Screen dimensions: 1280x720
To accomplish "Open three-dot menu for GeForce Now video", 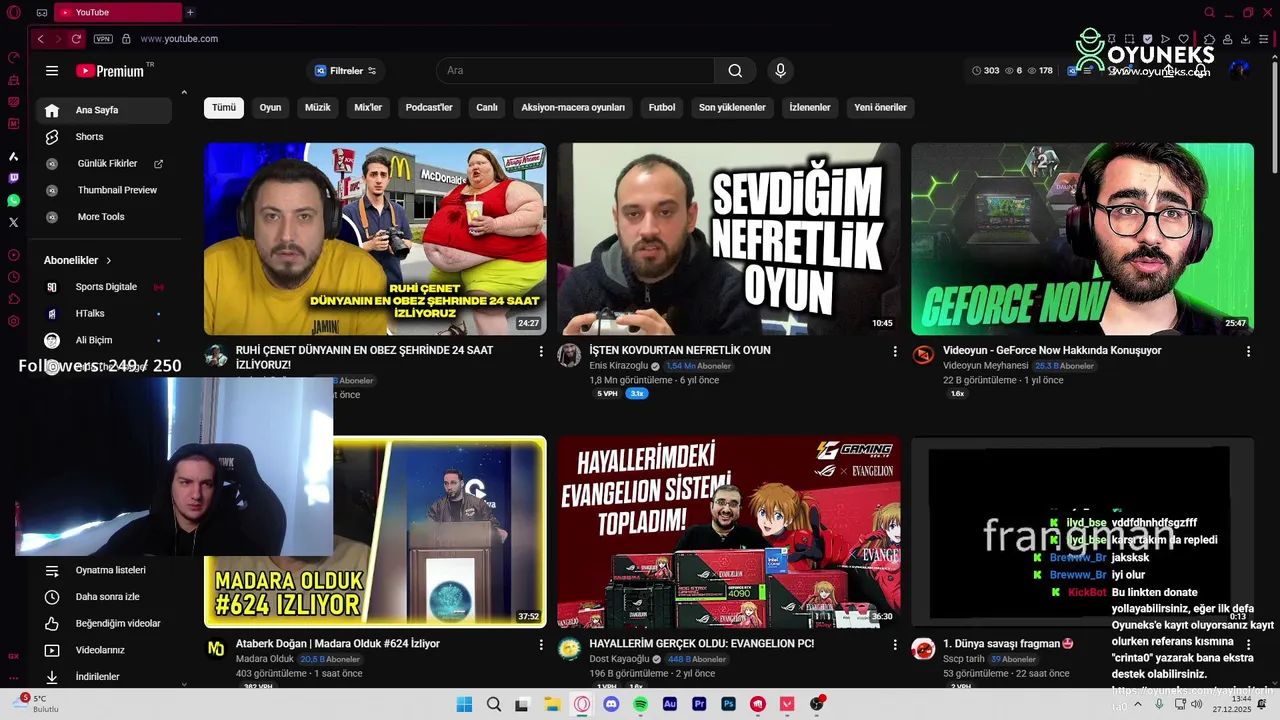I will tap(1248, 351).
